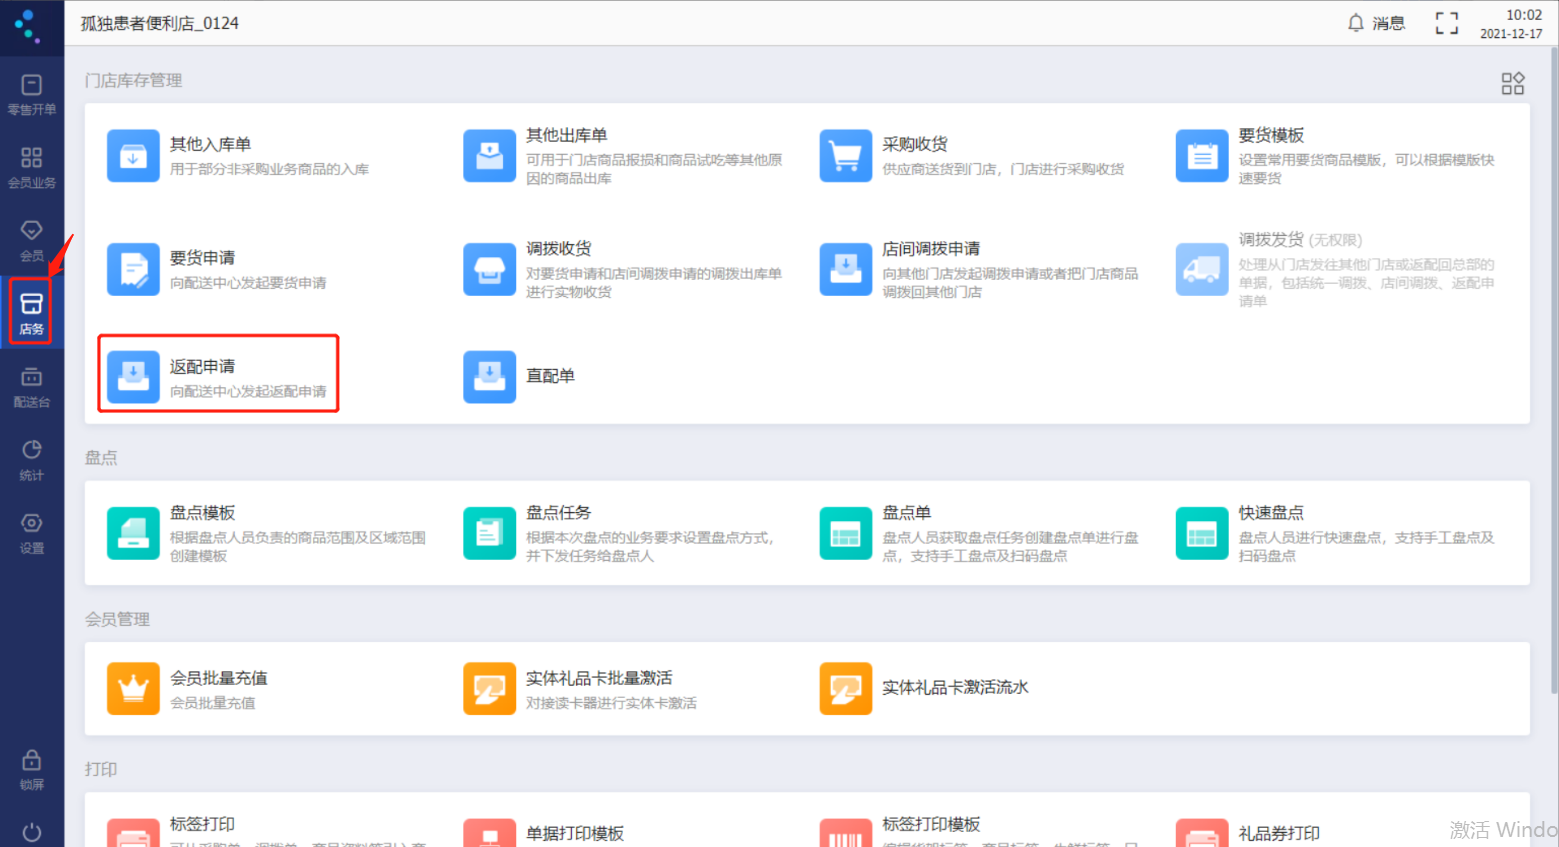Click the 其他入库单 title link

[210, 145]
